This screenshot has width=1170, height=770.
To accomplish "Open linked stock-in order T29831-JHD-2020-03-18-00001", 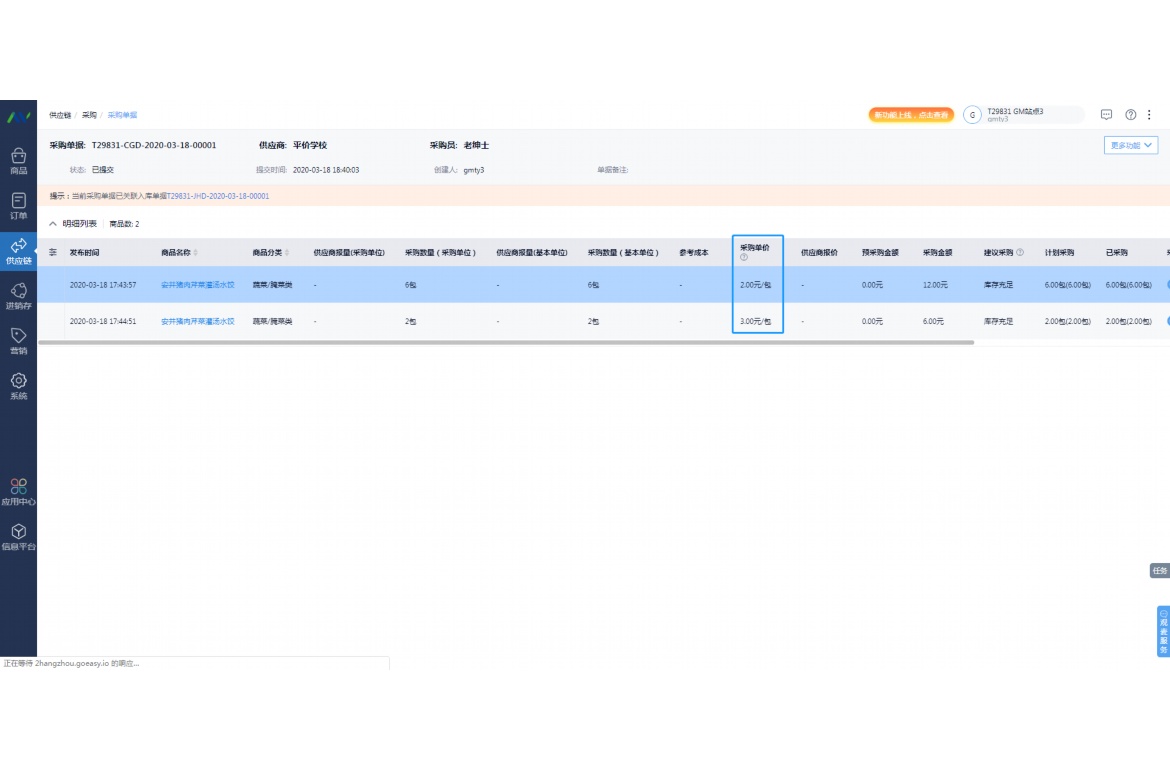I will pyautogui.click(x=217, y=196).
